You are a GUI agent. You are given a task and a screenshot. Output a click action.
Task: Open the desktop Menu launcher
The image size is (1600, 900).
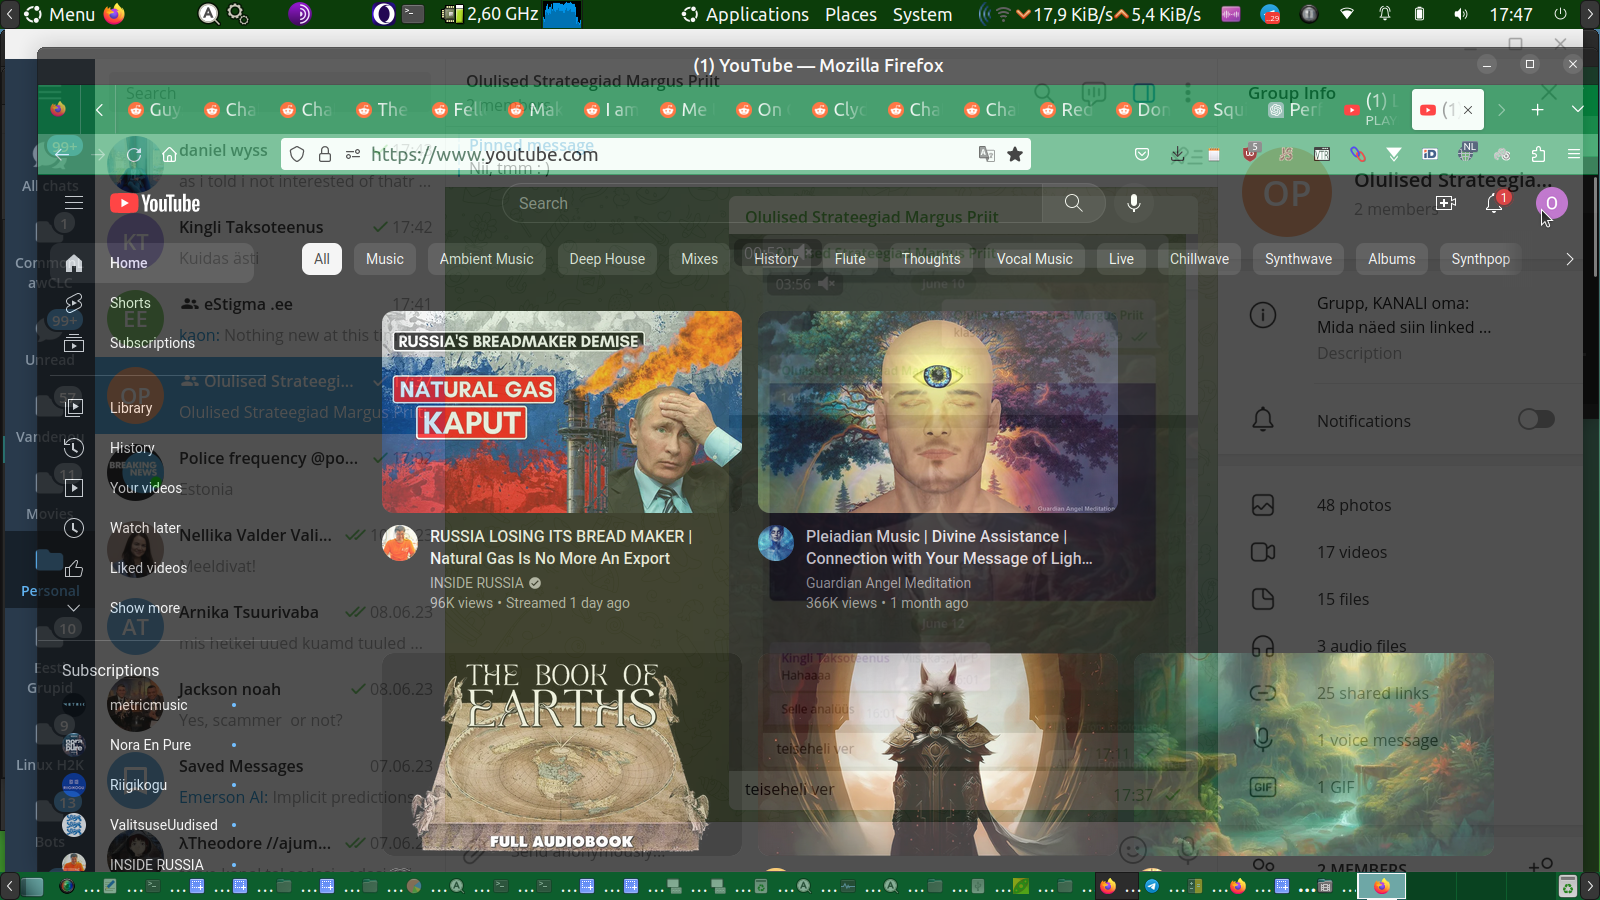pos(60,14)
